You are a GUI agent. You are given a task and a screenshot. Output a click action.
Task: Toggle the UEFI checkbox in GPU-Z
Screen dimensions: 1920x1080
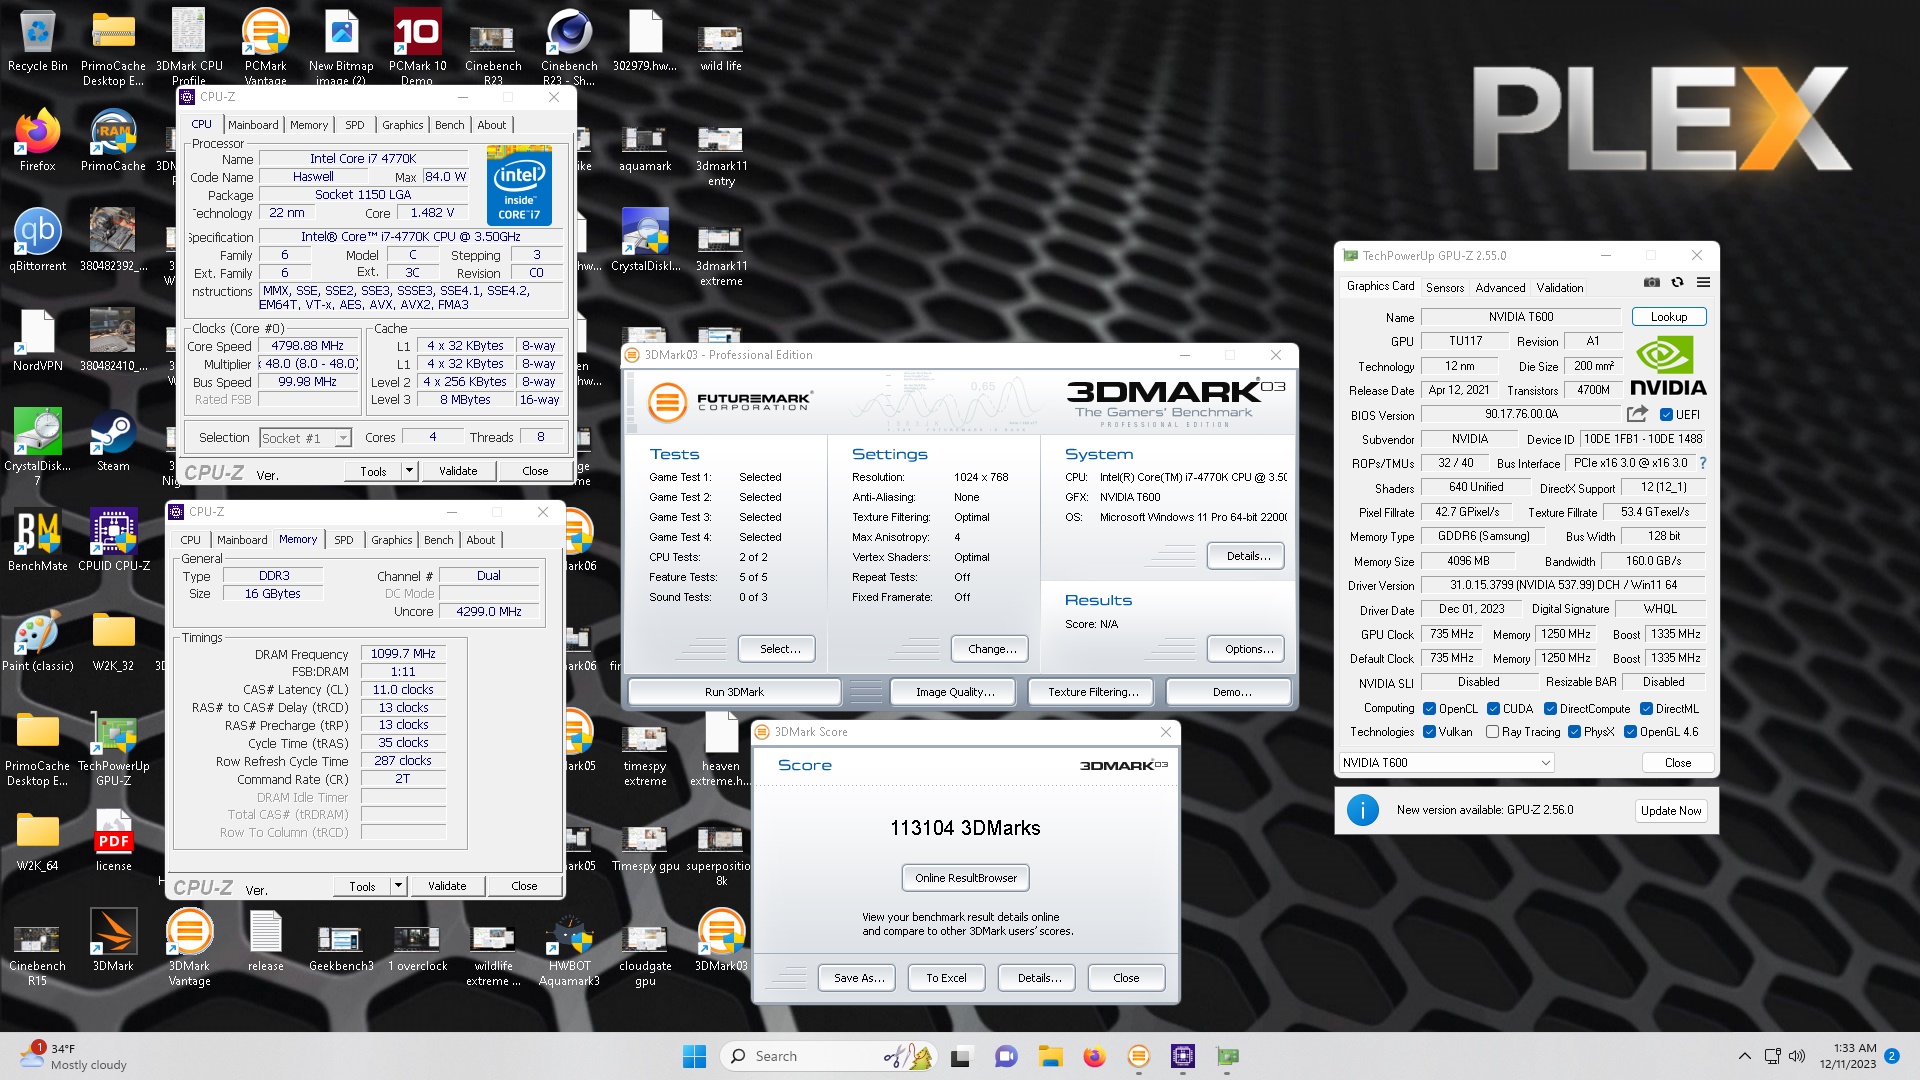pyautogui.click(x=1666, y=415)
